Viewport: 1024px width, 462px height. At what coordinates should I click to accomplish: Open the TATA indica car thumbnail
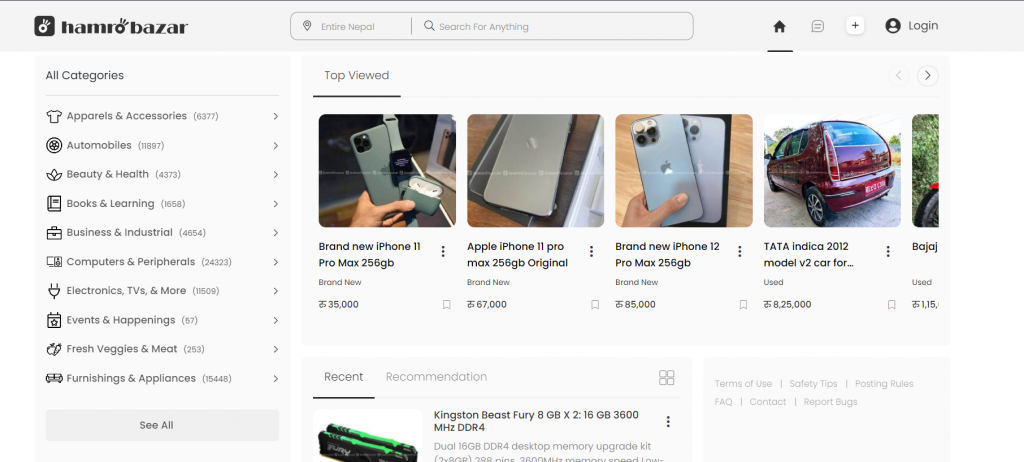(x=832, y=171)
